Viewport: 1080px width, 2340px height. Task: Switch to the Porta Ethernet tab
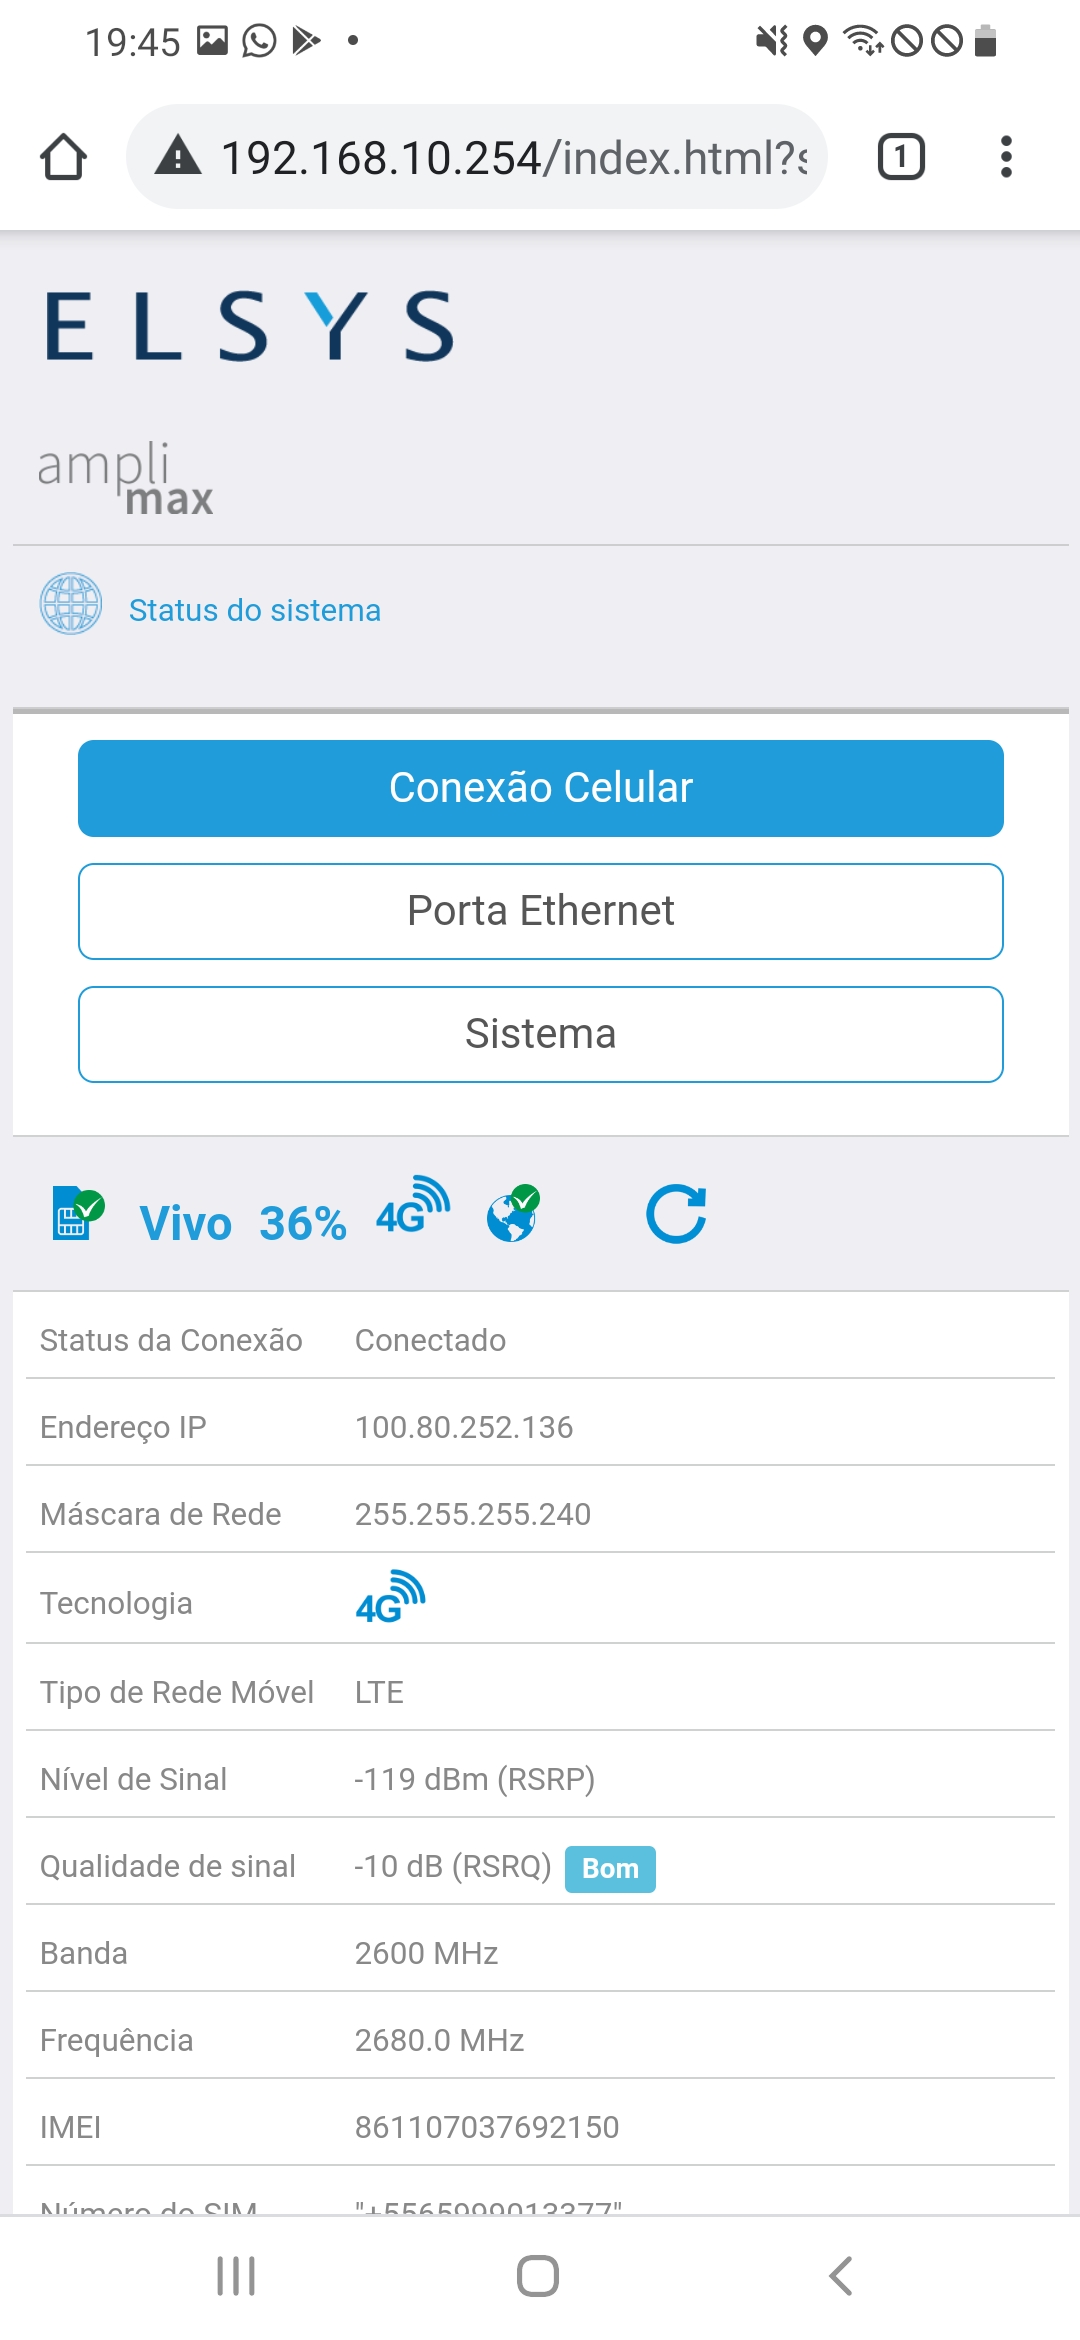coord(540,911)
